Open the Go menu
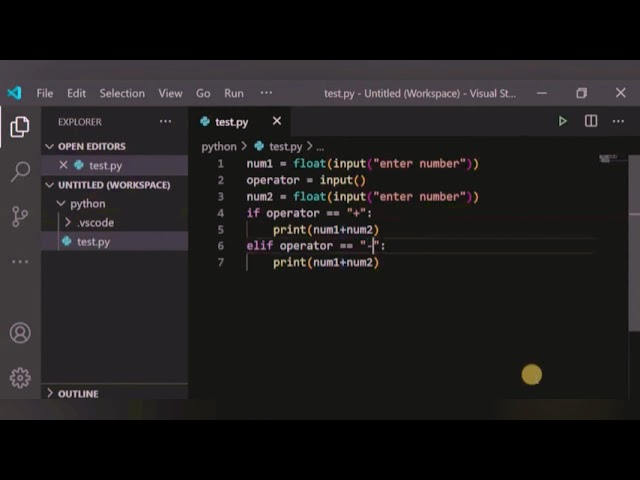This screenshot has height=480, width=640. click(203, 93)
